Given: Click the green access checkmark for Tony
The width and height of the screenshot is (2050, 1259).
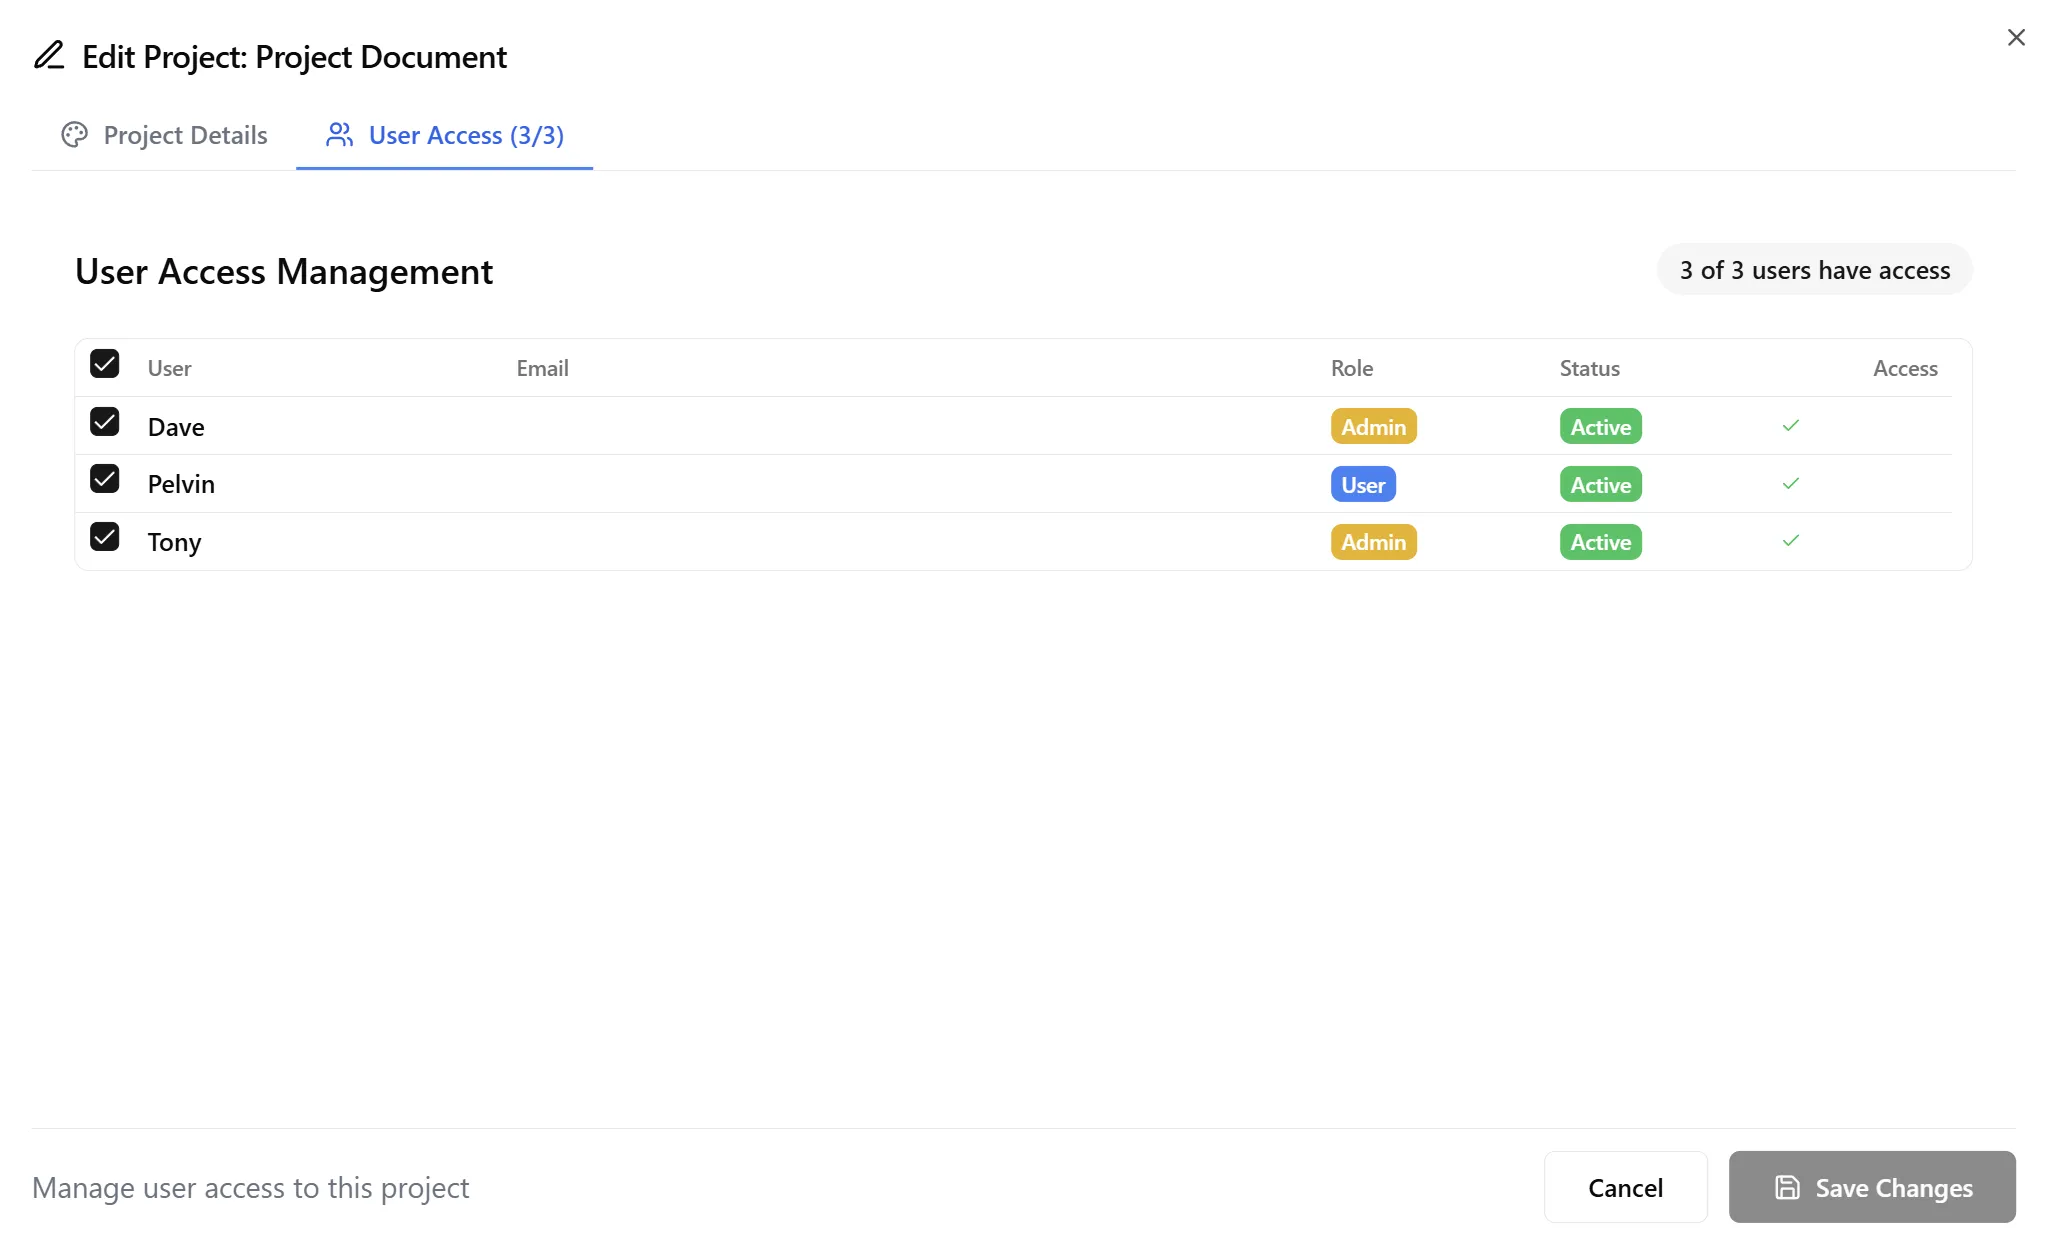Looking at the screenshot, I should click(1789, 540).
